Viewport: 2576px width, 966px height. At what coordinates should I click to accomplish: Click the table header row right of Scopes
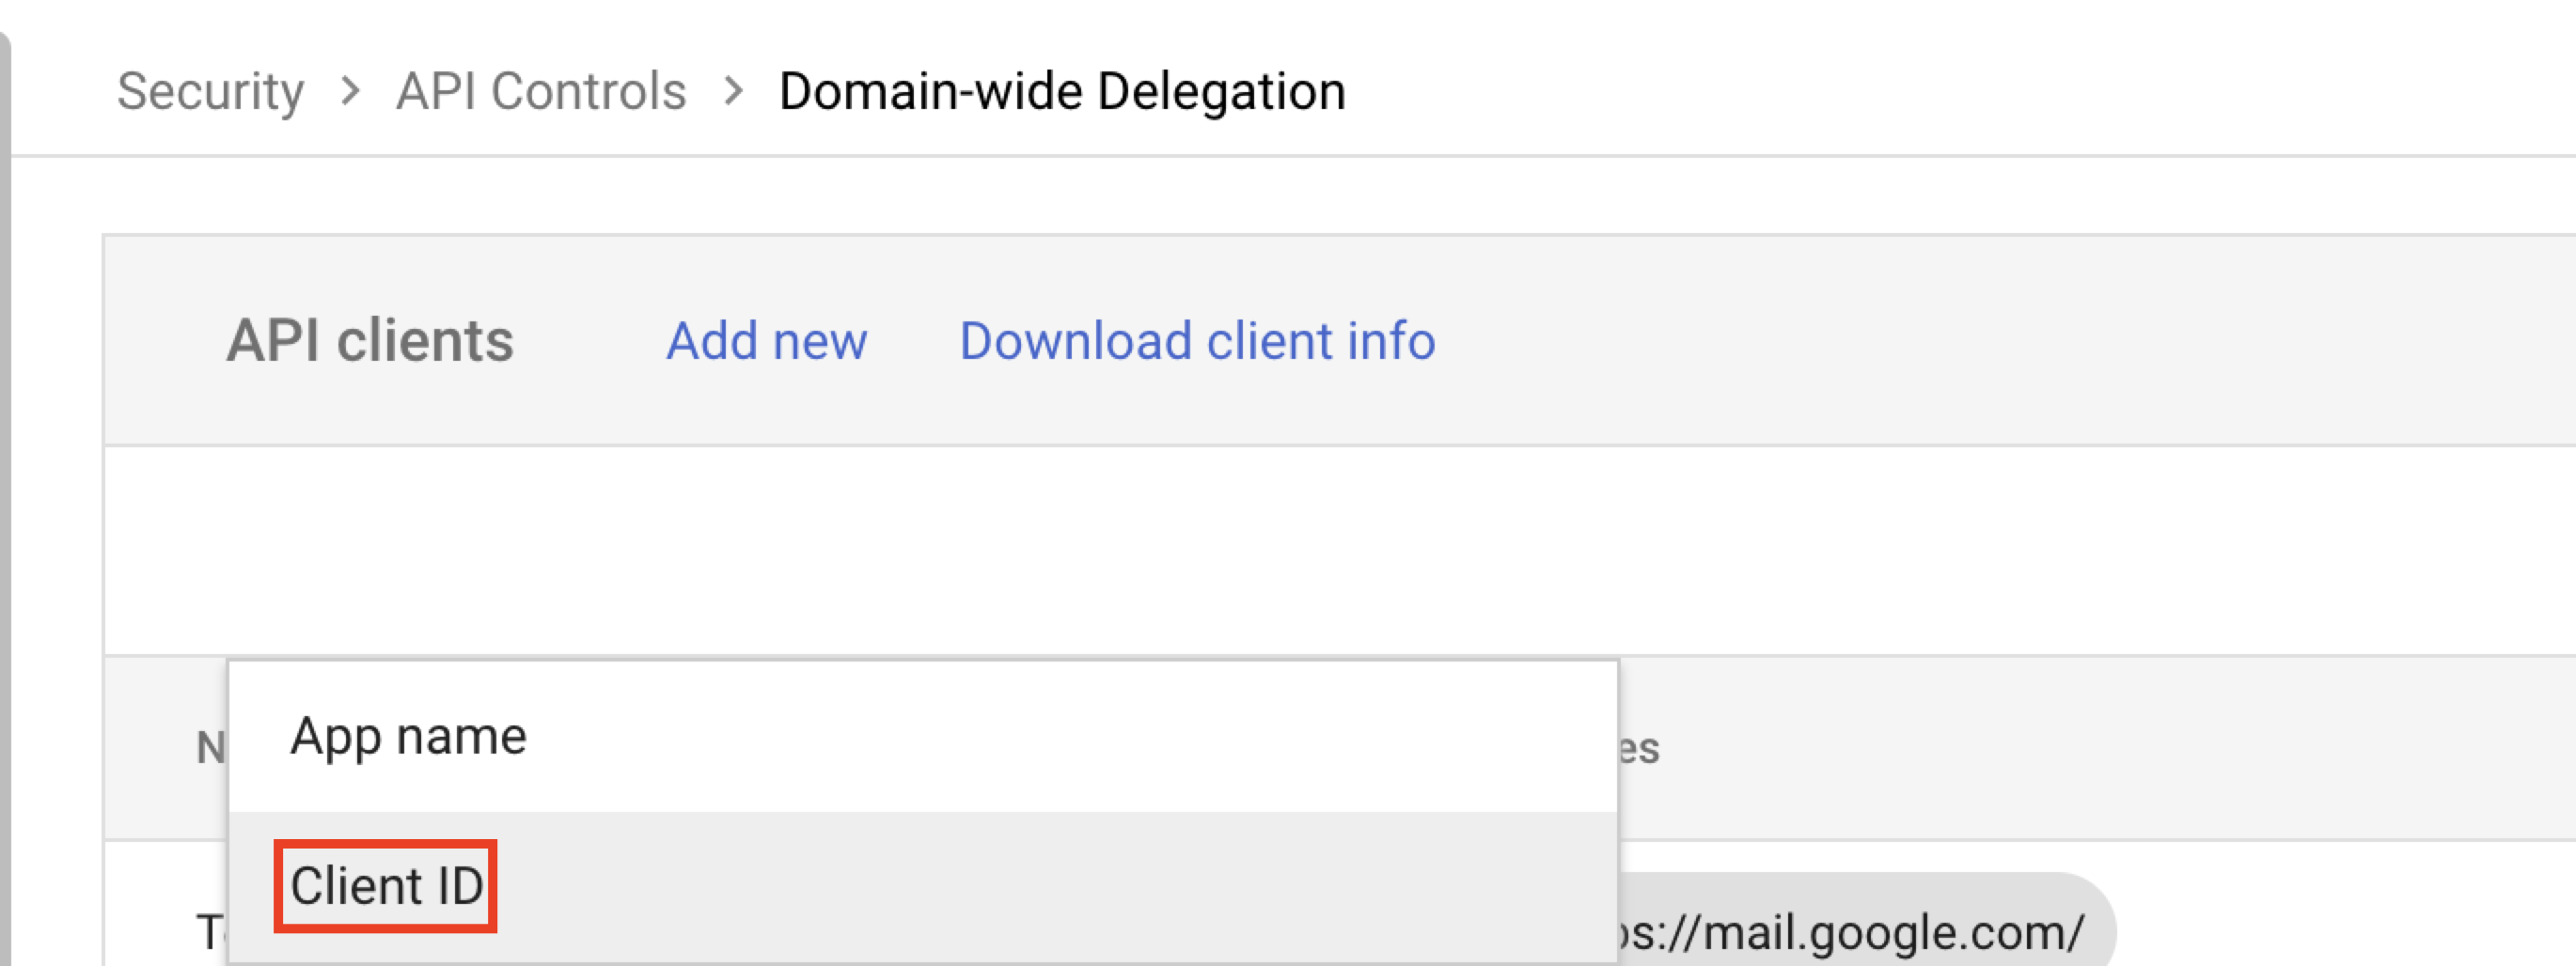pyautogui.click(x=2100, y=749)
